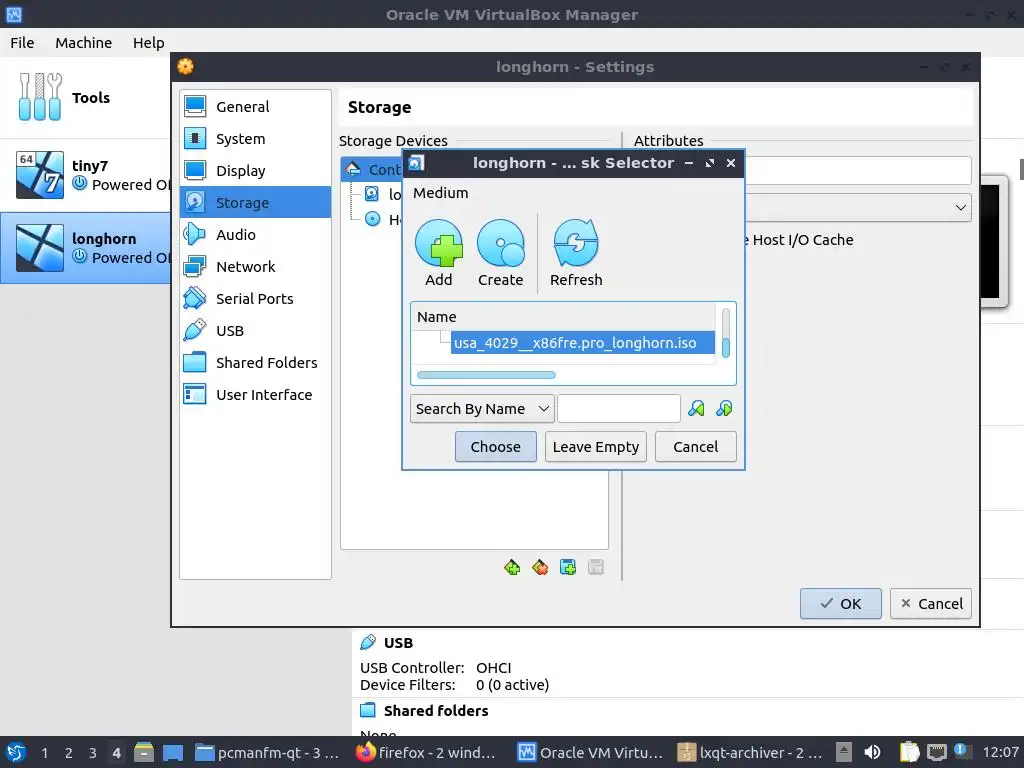Click the add storage controller icon

point(512,568)
